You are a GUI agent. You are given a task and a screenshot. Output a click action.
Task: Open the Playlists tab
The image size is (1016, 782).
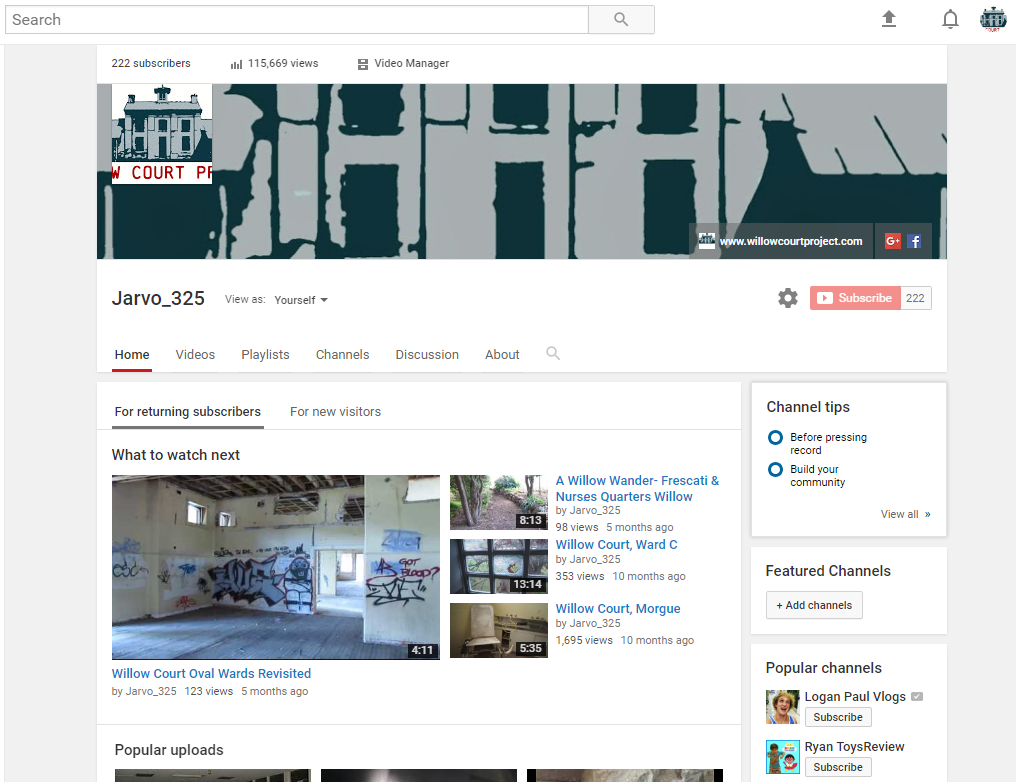(x=265, y=355)
